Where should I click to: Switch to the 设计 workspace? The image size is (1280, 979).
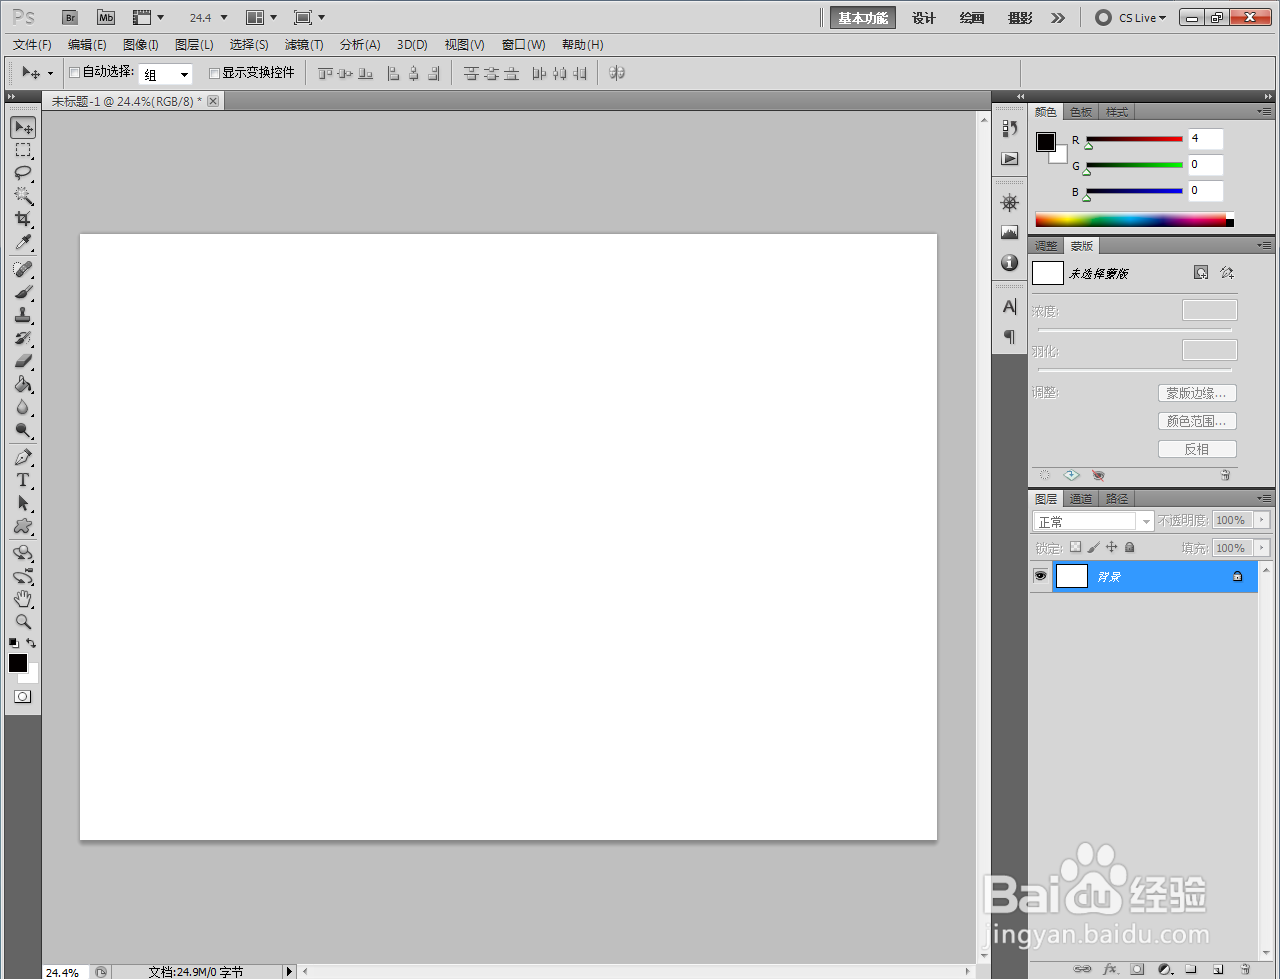point(924,18)
